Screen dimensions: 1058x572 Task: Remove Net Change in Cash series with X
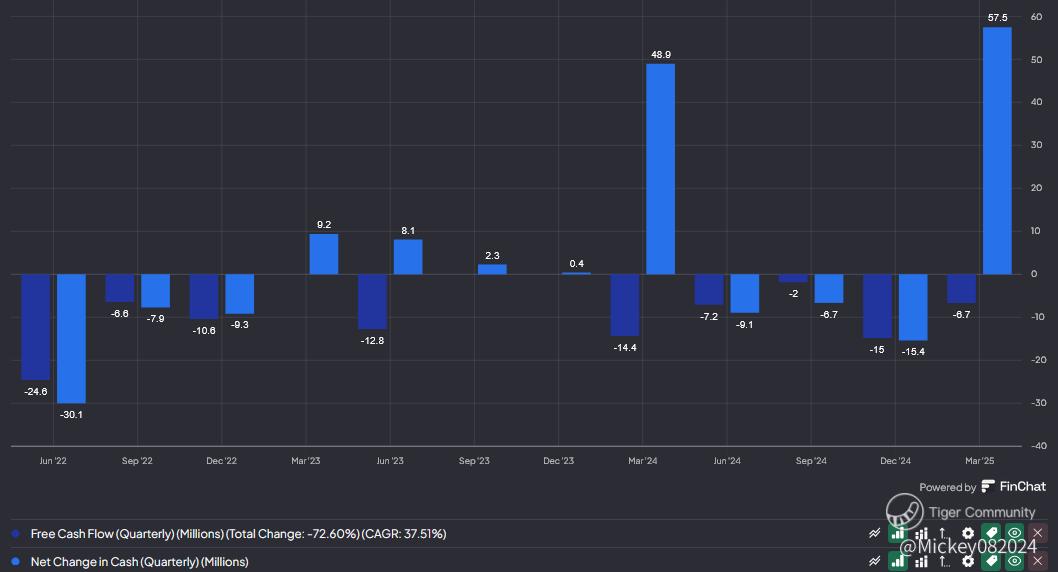point(1038,561)
